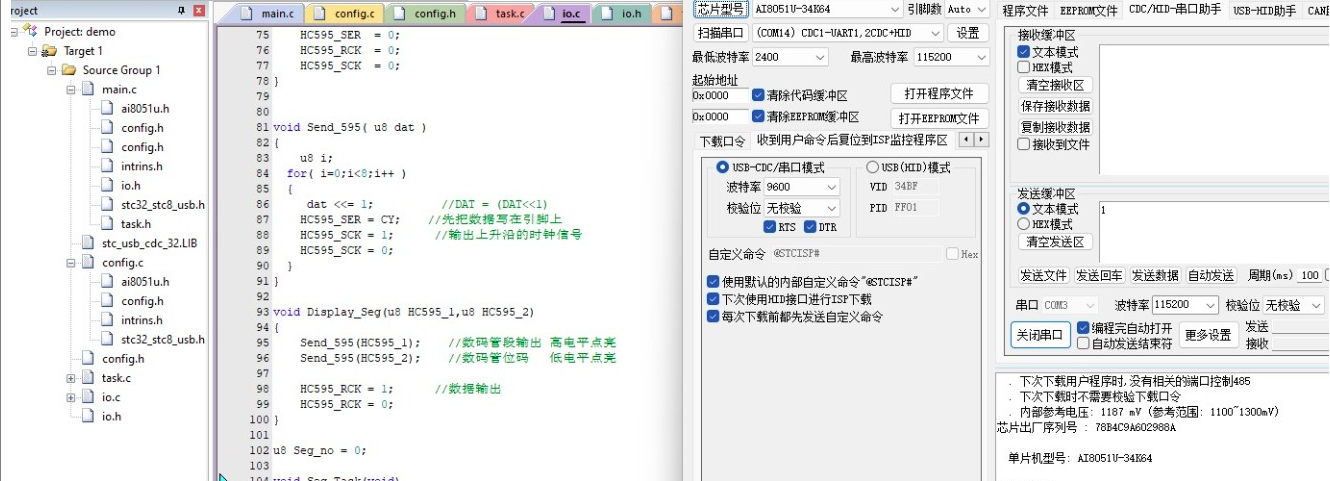1330x481 pixels.
Task: Select USB-CDC/串口模式 radio button
Action: [x=723, y=167]
